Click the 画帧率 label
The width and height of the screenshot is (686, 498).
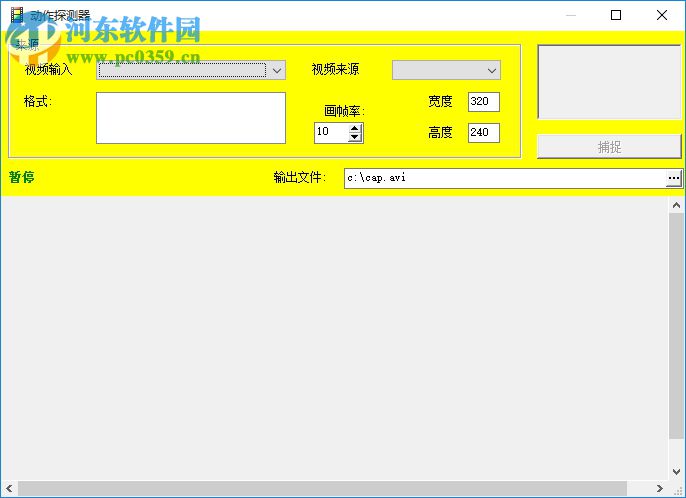pyautogui.click(x=344, y=111)
